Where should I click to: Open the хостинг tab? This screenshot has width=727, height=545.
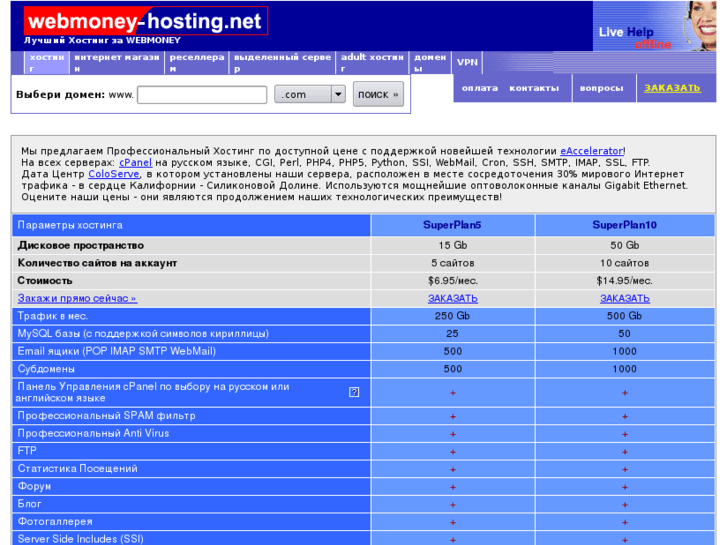[x=46, y=63]
